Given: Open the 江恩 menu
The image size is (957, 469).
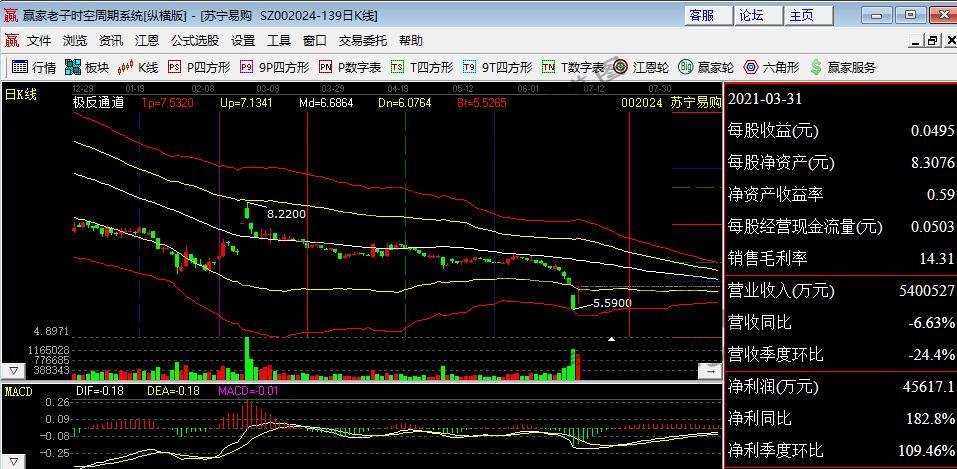Looking at the screenshot, I should [x=147, y=41].
